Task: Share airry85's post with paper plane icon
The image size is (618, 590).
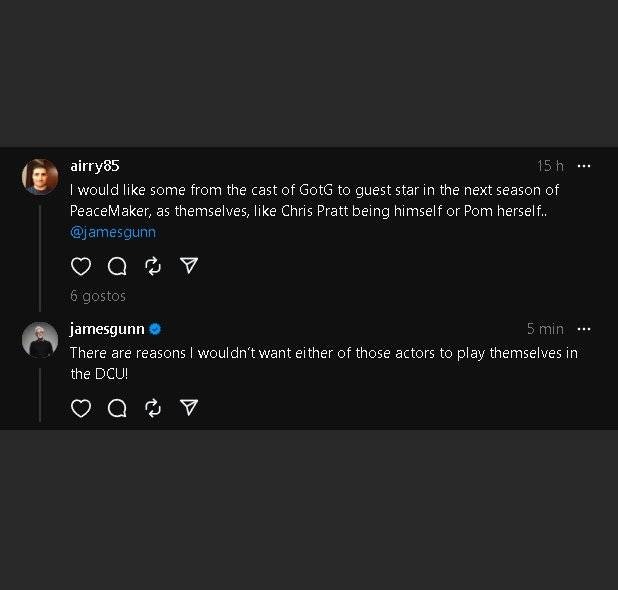Action: click(x=189, y=265)
